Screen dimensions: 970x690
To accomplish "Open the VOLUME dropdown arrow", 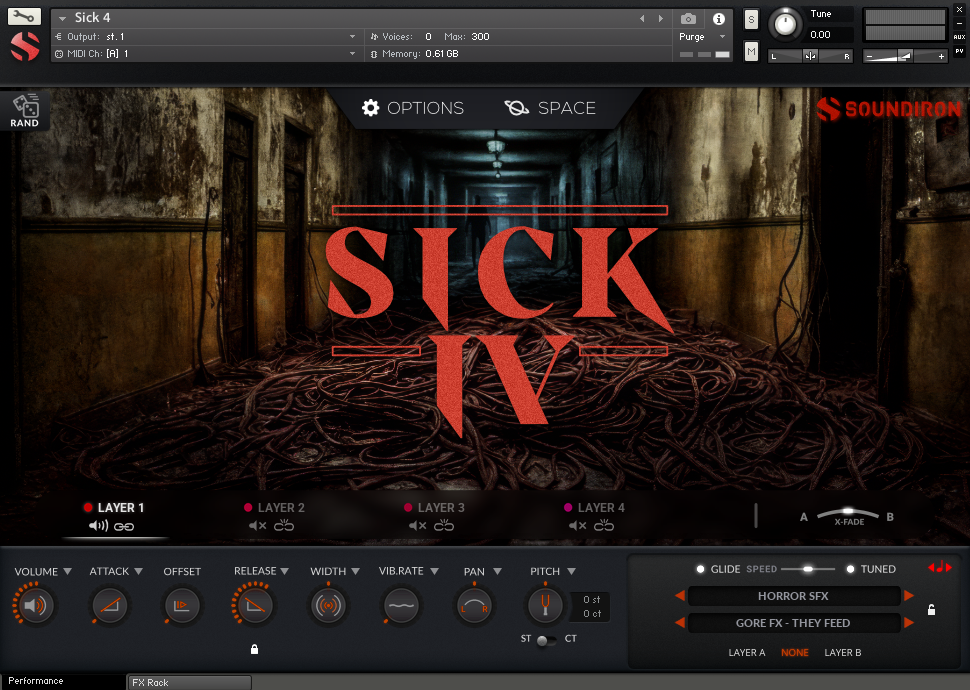I will click(x=67, y=571).
